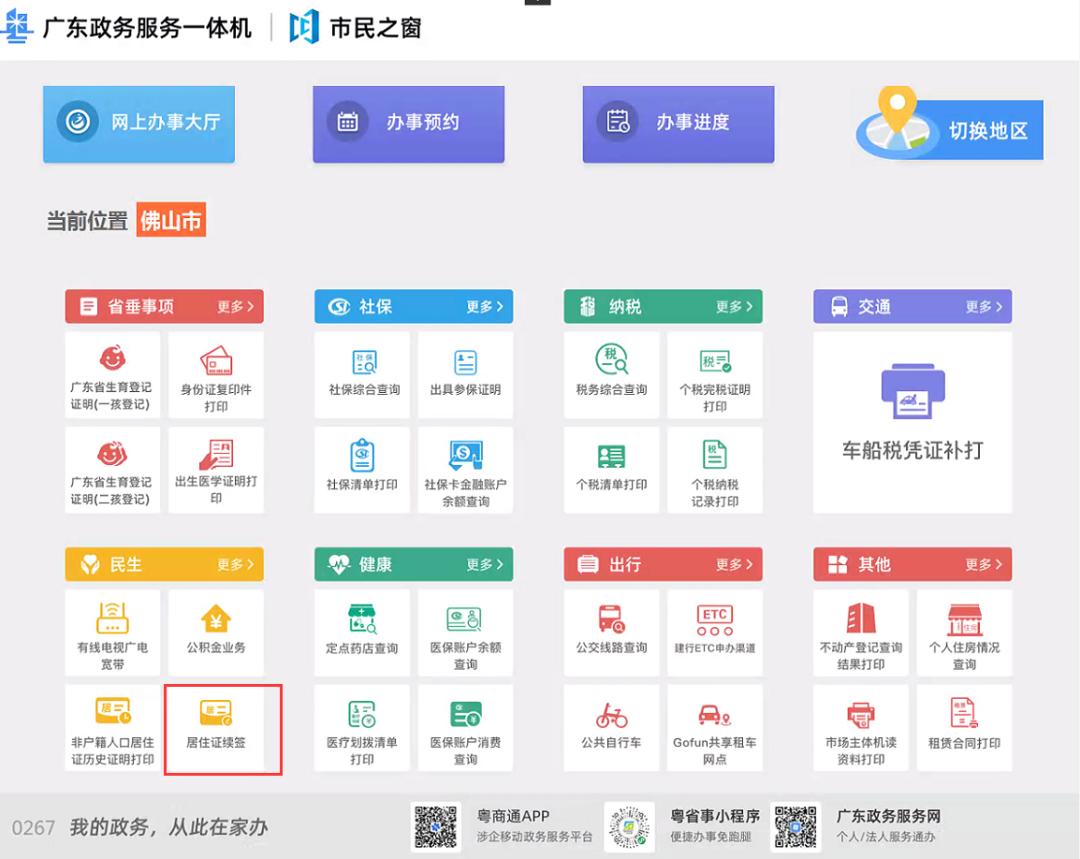
Task: Open 居住证续签 highlighted service
Action: [x=216, y=729]
